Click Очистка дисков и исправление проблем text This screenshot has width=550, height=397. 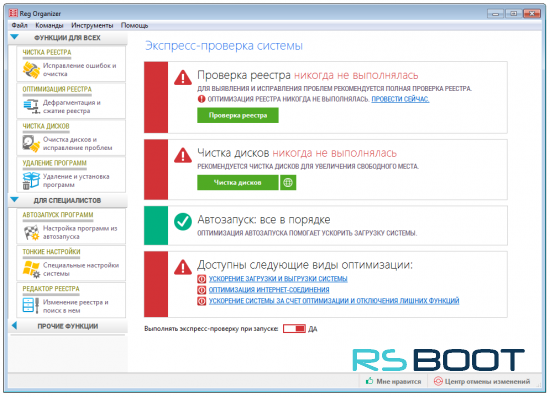coord(78,144)
